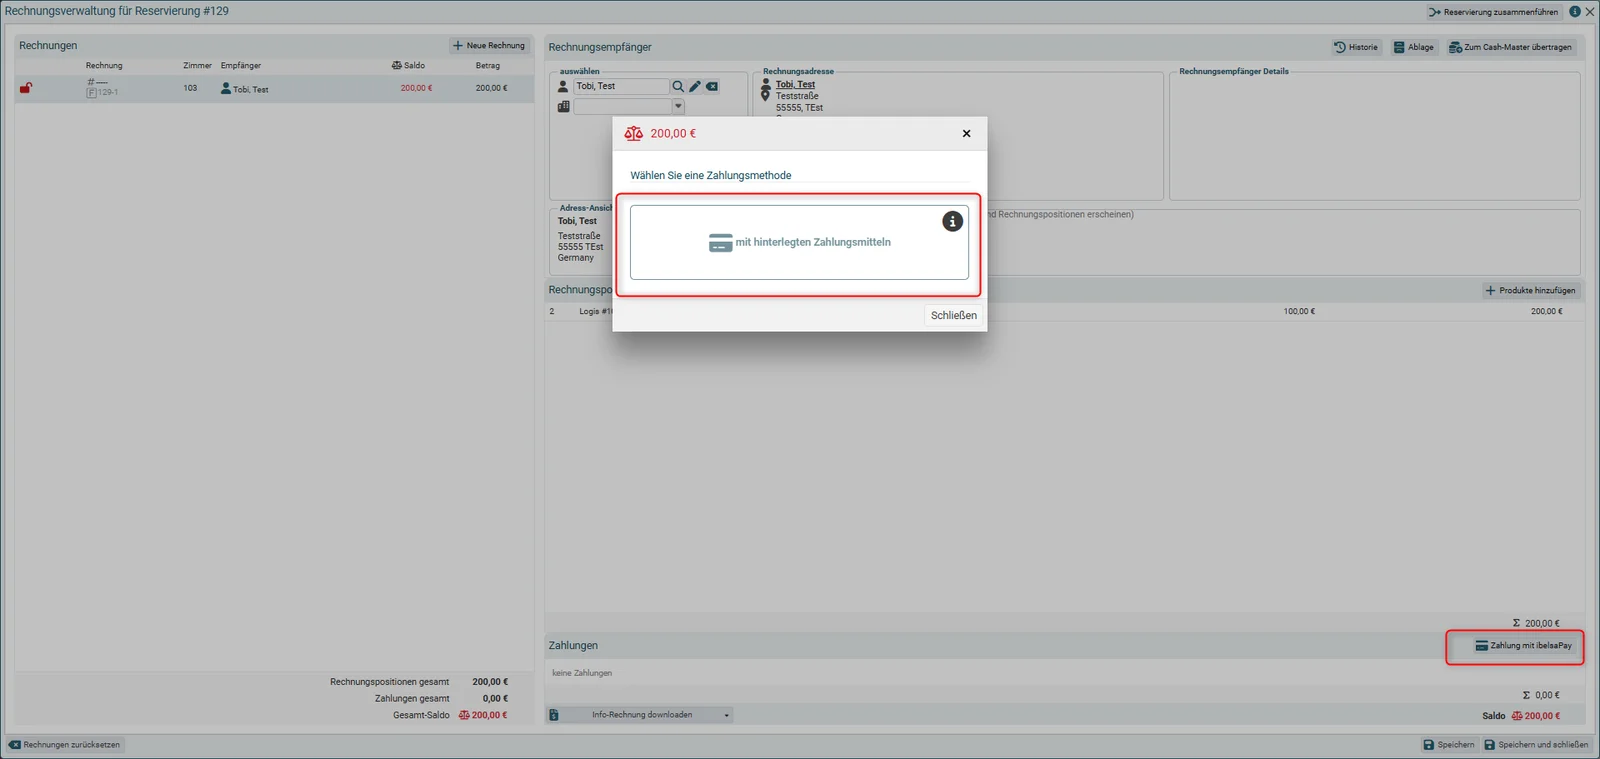Open the Historie view
The image size is (1600, 759).
click(x=1356, y=47)
